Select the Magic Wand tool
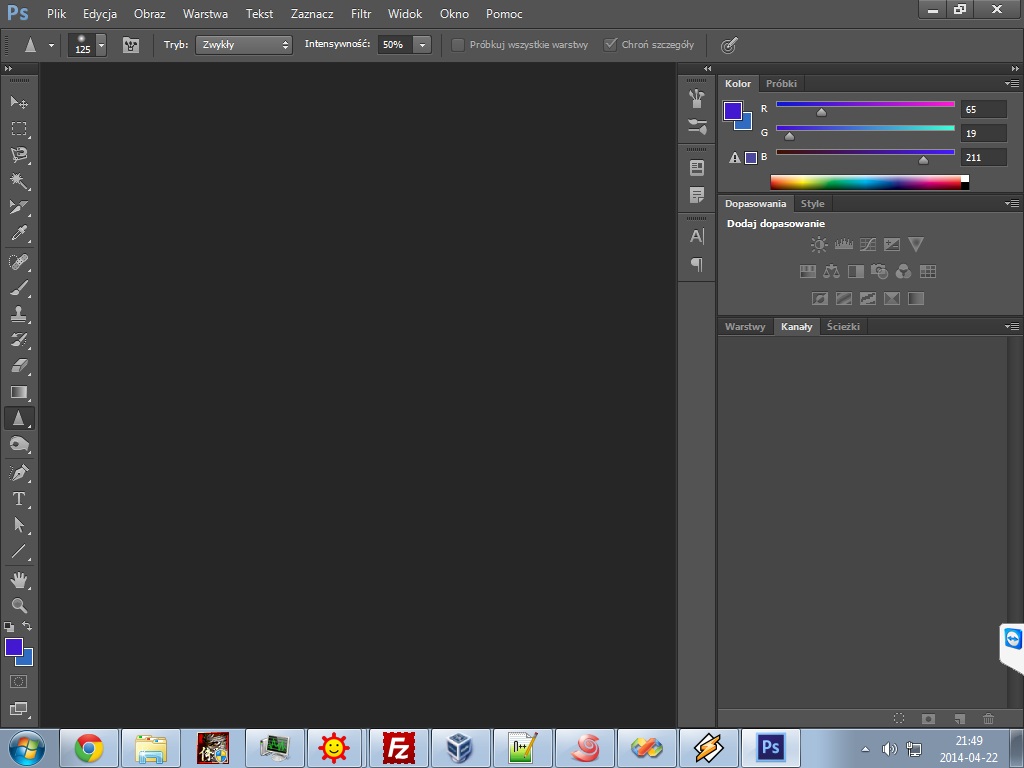 (x=19, y=180)
